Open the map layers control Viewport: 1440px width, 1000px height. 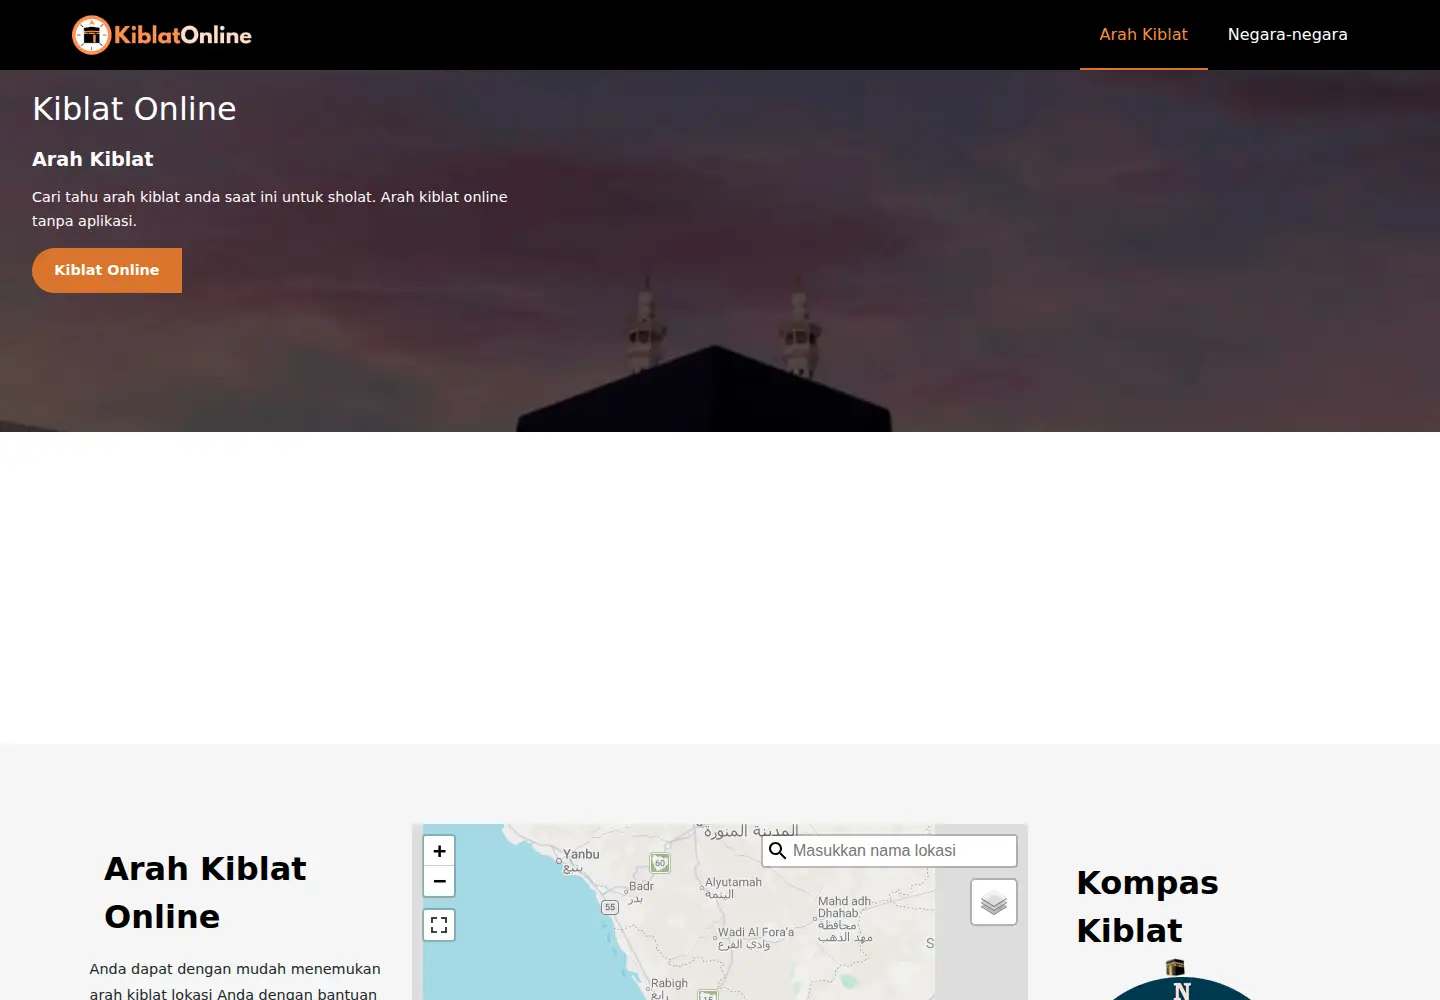pyautogui.click(x=994, y=902)
